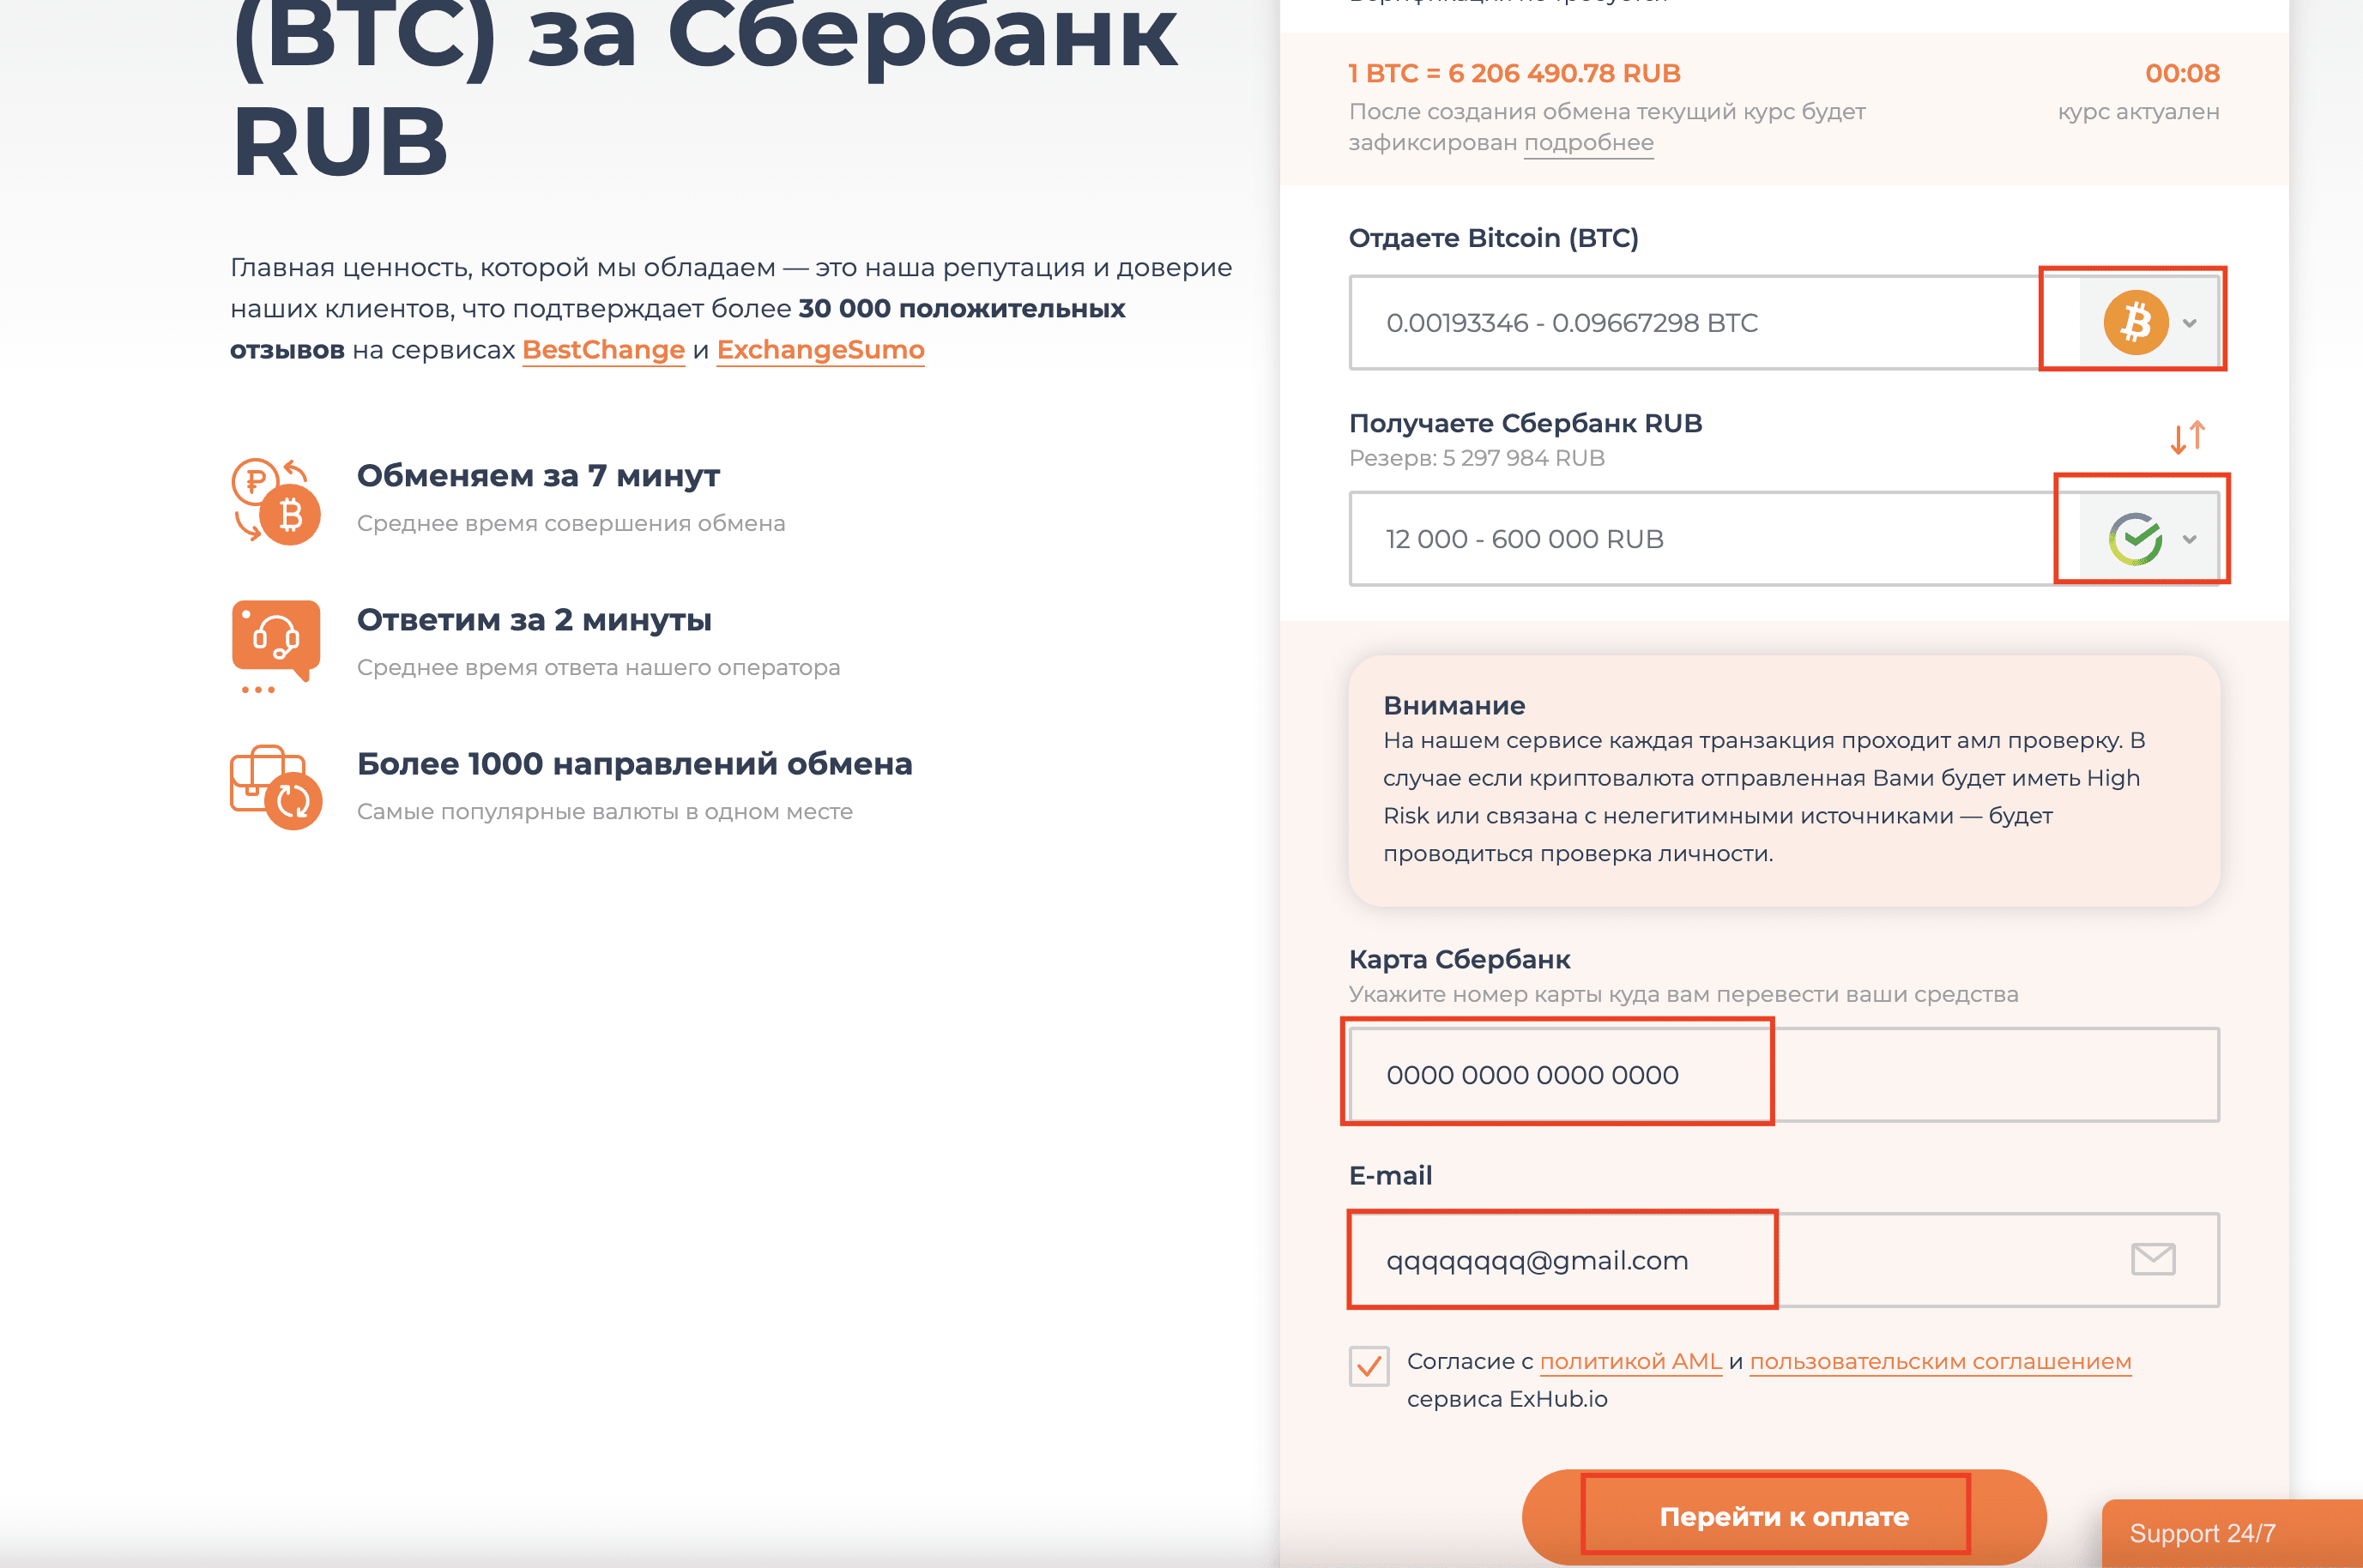The width and height of the screenshot is (2363, 1568).
Task: Expand the Bitcoin currency dropdown
Action: coord(2191,322)
